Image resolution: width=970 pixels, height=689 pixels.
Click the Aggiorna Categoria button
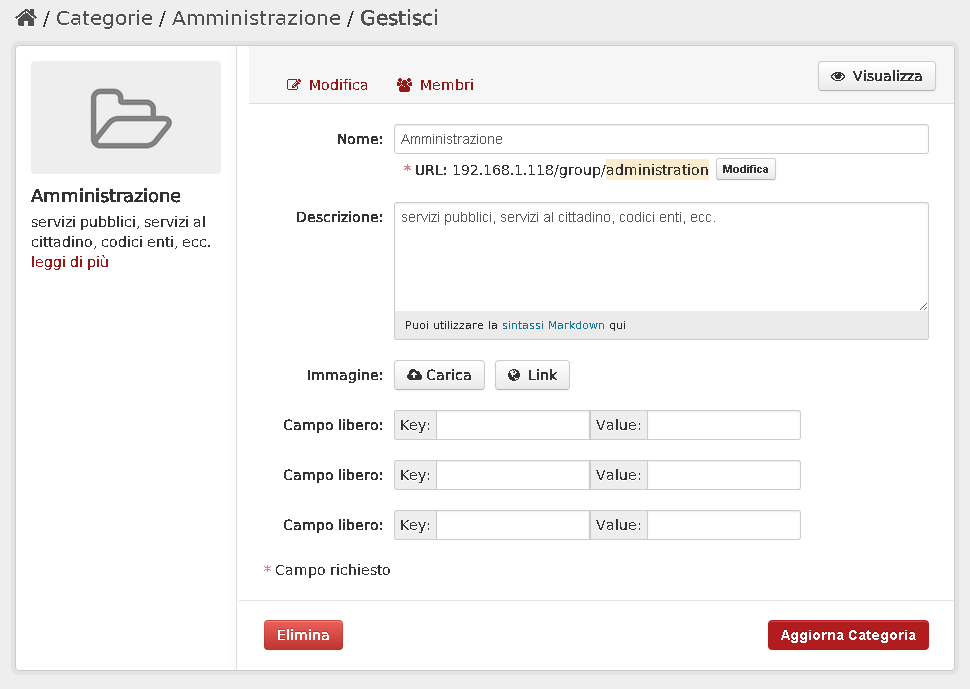click(x=848, y=635)
